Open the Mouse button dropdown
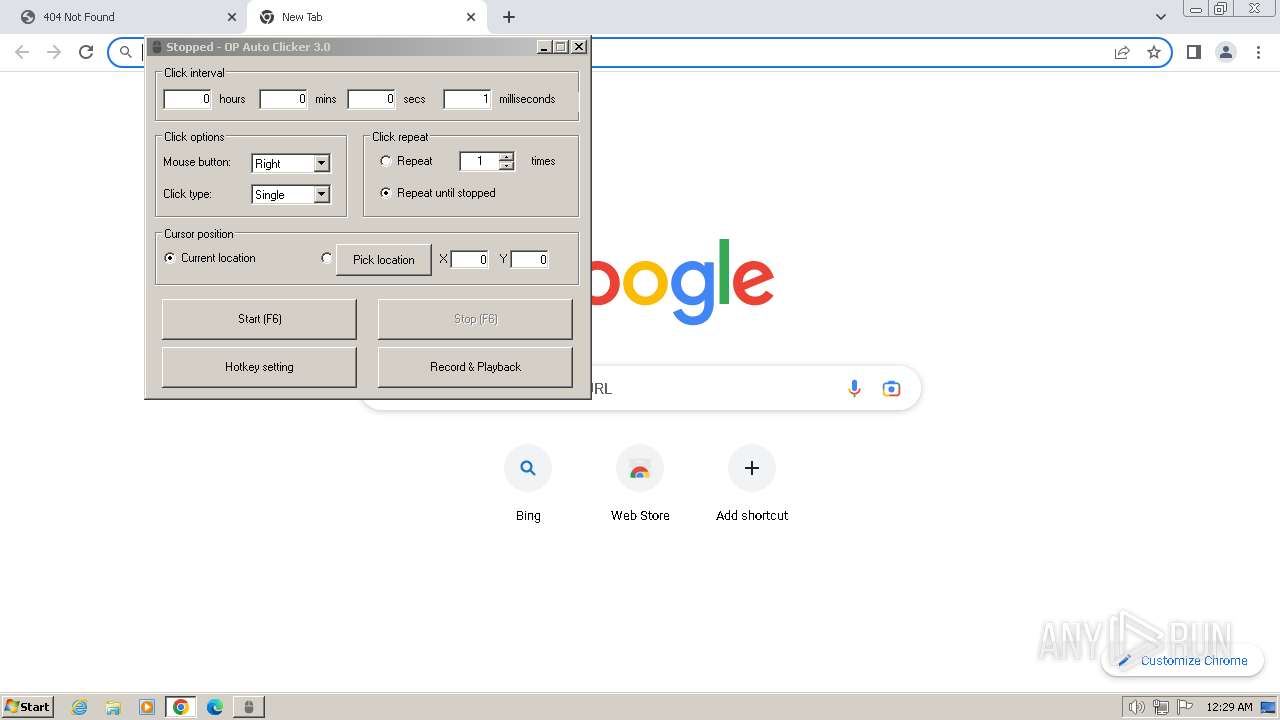Screen dimensions: 1280x720 coord(291,163)
